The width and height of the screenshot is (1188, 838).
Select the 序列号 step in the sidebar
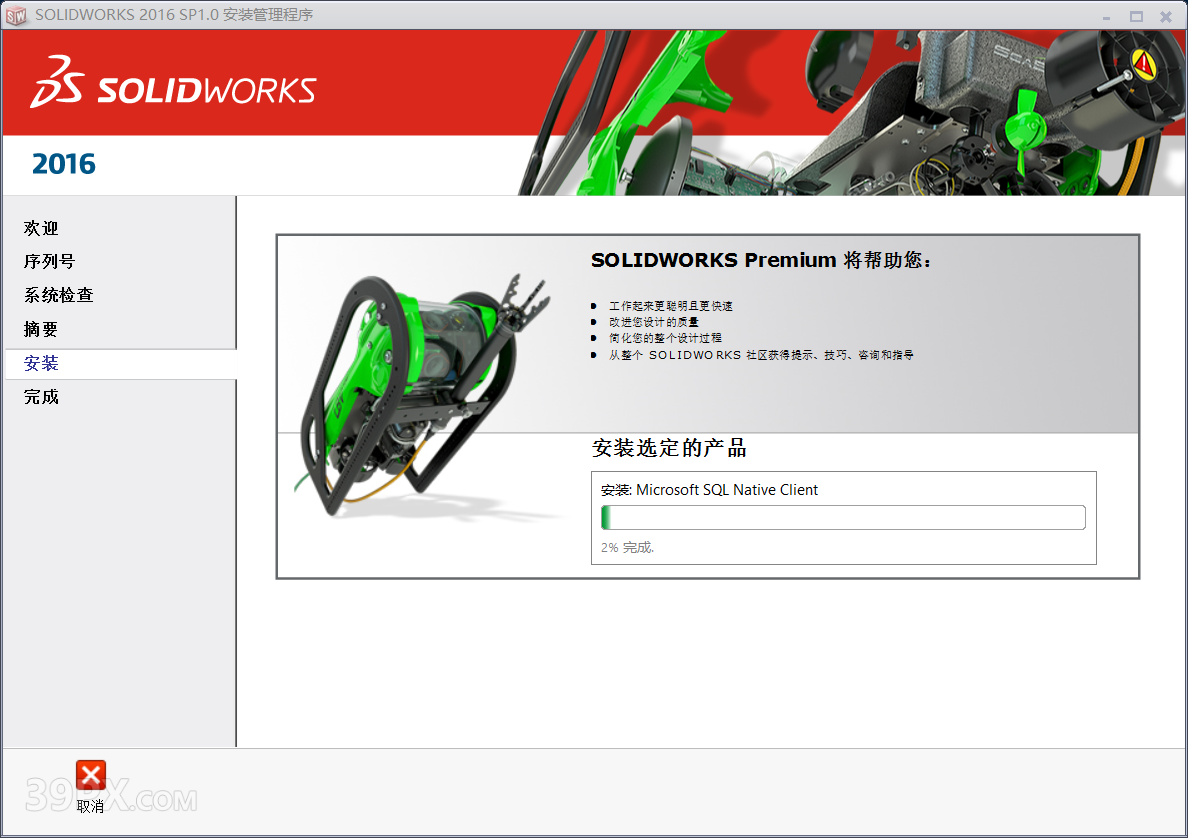point(48,261)
